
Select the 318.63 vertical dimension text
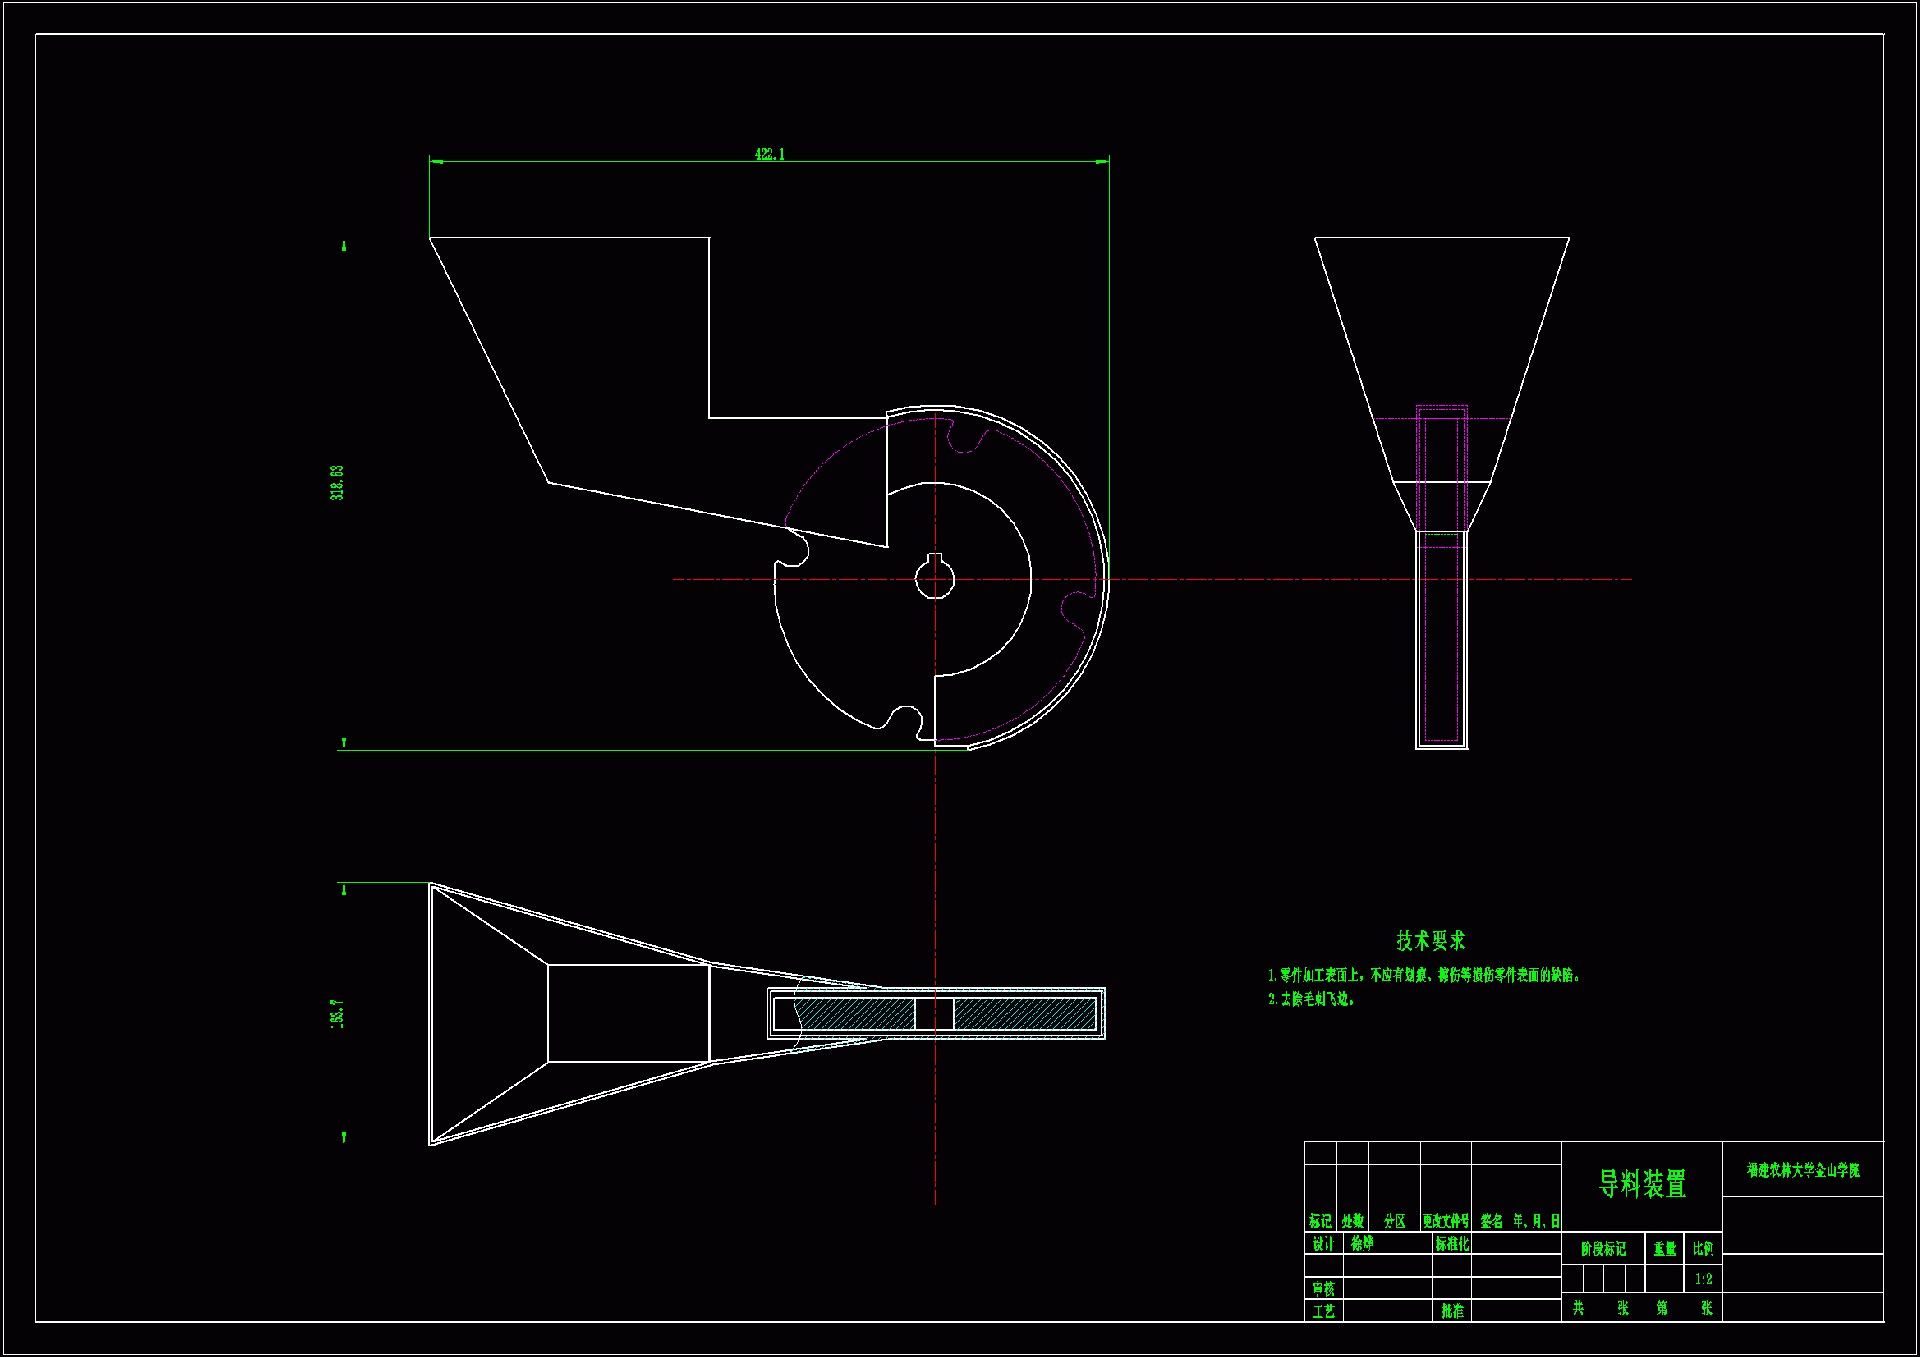tap(337, 482)
